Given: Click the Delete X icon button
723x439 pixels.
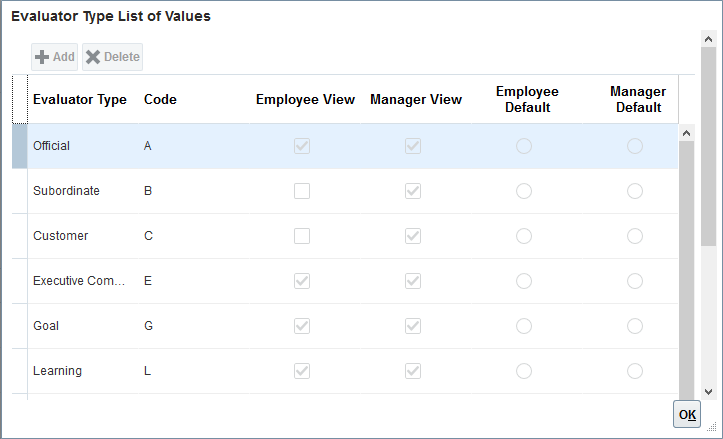Looking at the screenshot, I should [x=112, y=57].
